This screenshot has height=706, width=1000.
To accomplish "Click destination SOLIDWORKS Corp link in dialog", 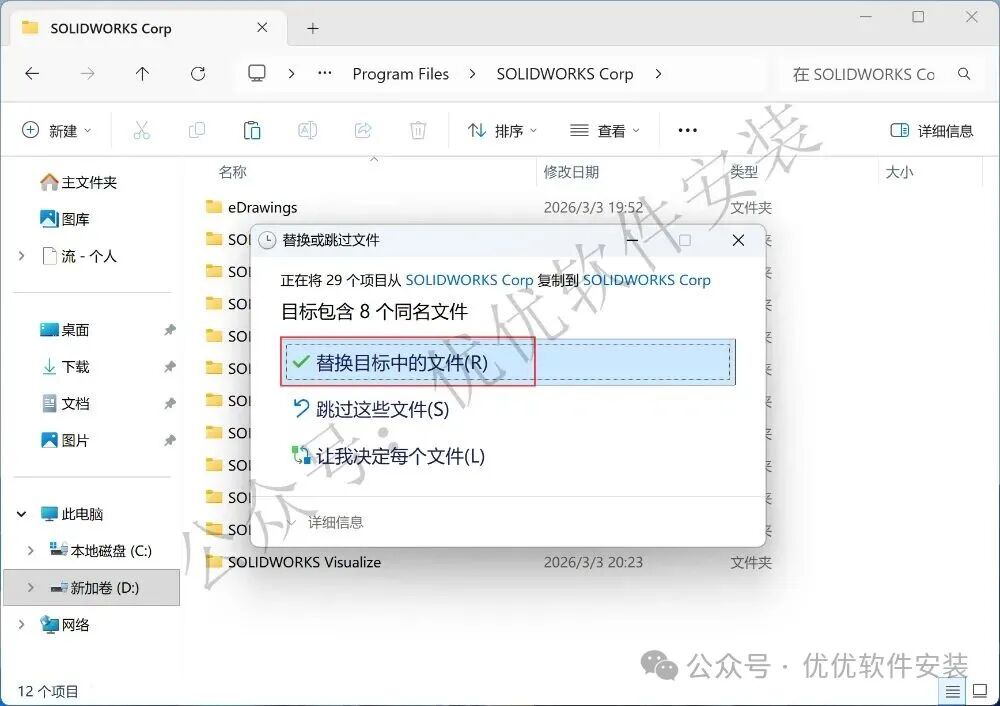I will tap(646, 280).
